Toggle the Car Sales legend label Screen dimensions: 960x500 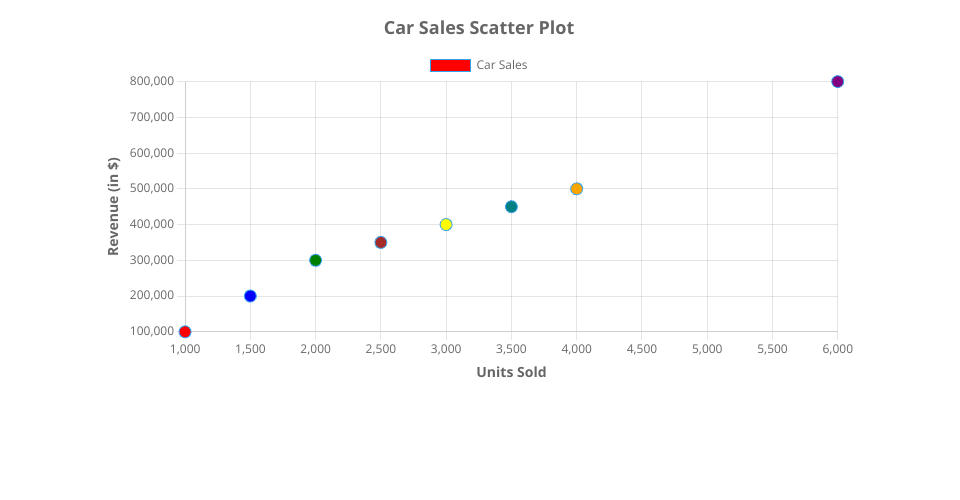[x=501, y=65]
